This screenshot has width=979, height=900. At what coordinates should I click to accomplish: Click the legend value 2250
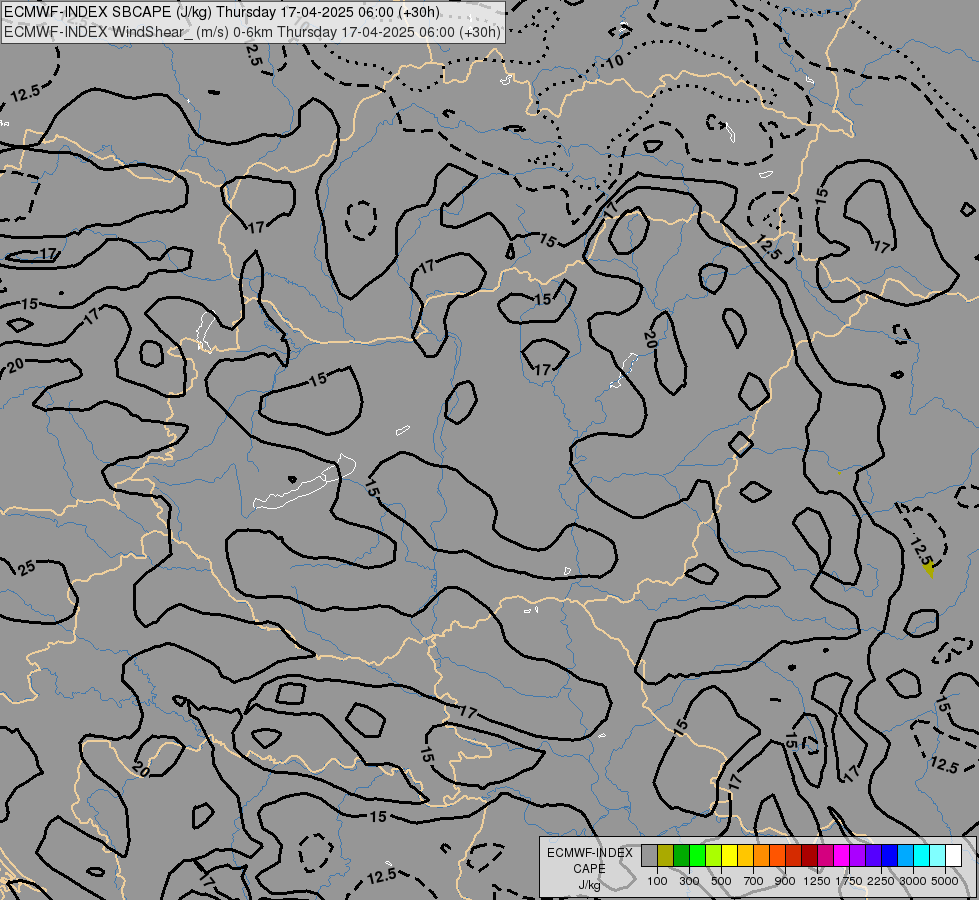click(x=881, y=881)
